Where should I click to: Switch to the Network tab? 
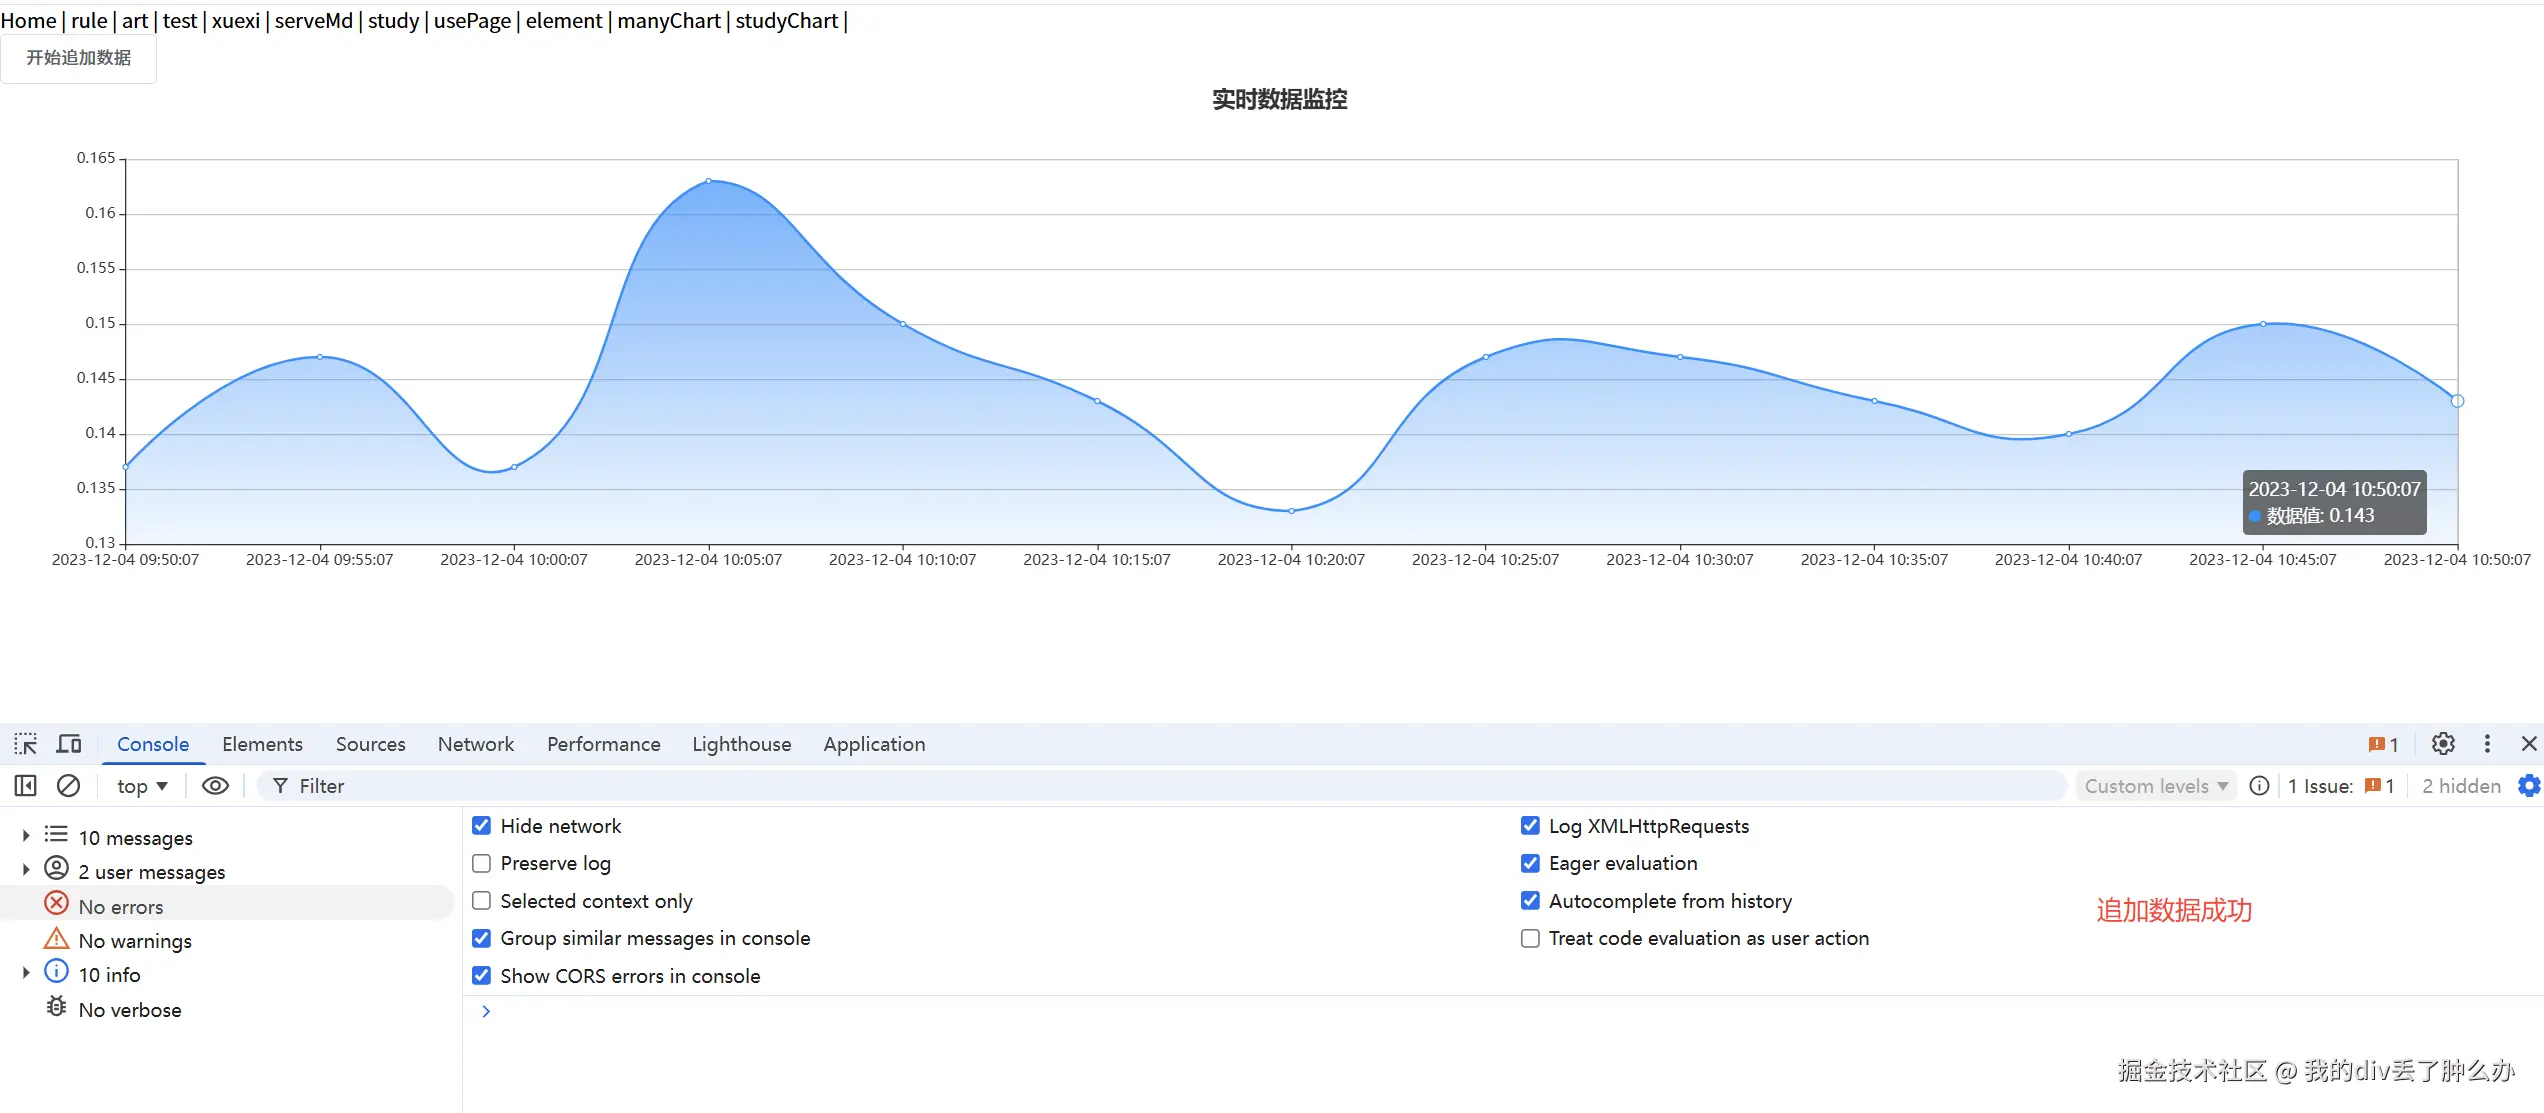(x=475, y=744)
